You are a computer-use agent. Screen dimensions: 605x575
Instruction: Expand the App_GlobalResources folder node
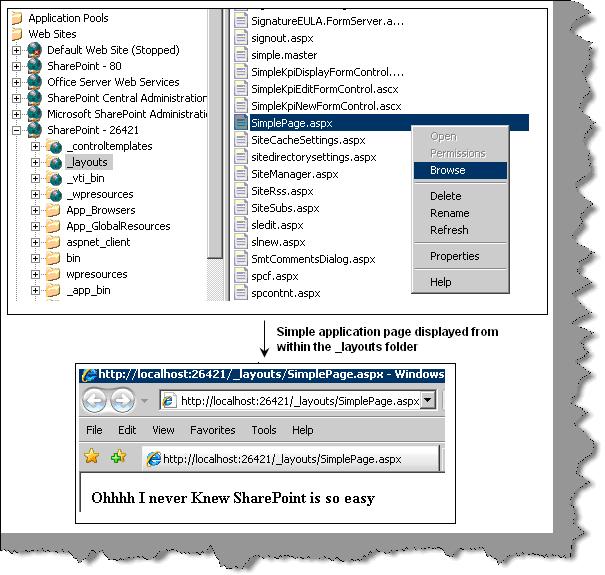(35, 227)
